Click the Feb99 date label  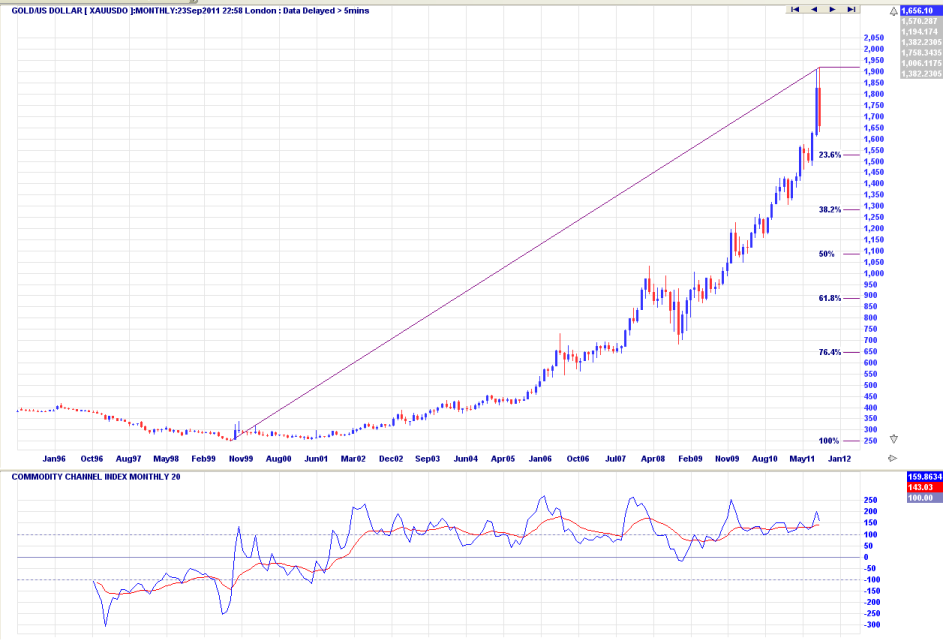(203, 459)
